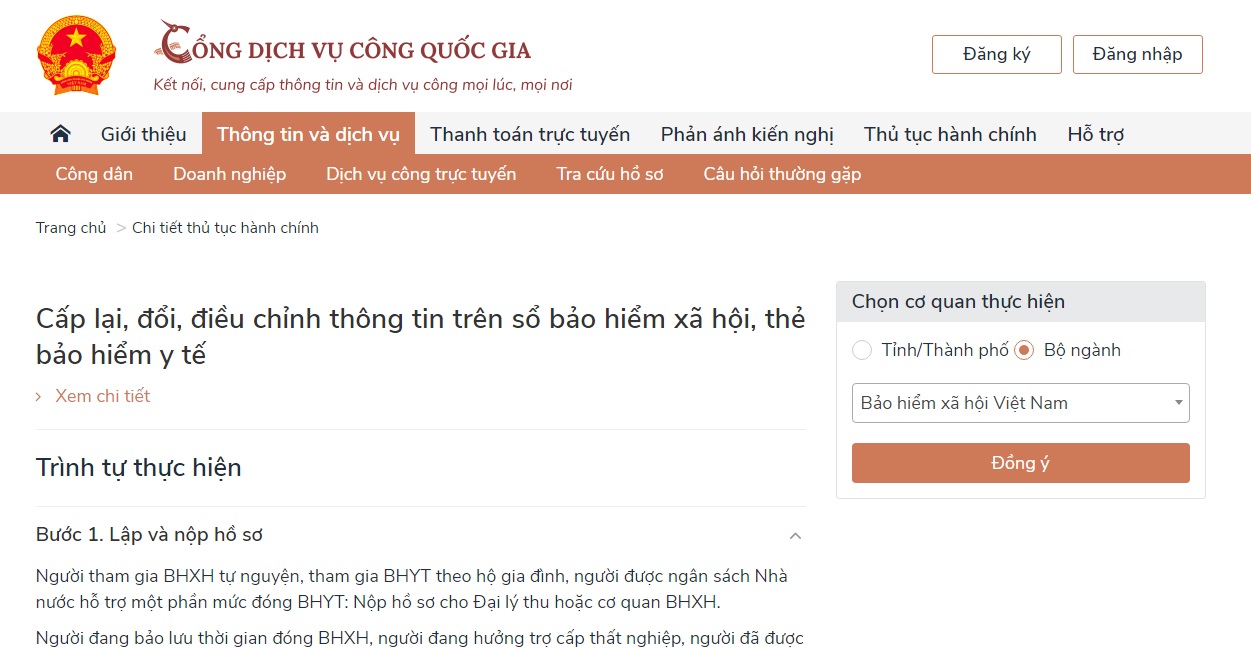This screenshot has width=1251, height=649.
Task: Switch to Thông tin và dịch vụ tab
Action: (308, 133)
